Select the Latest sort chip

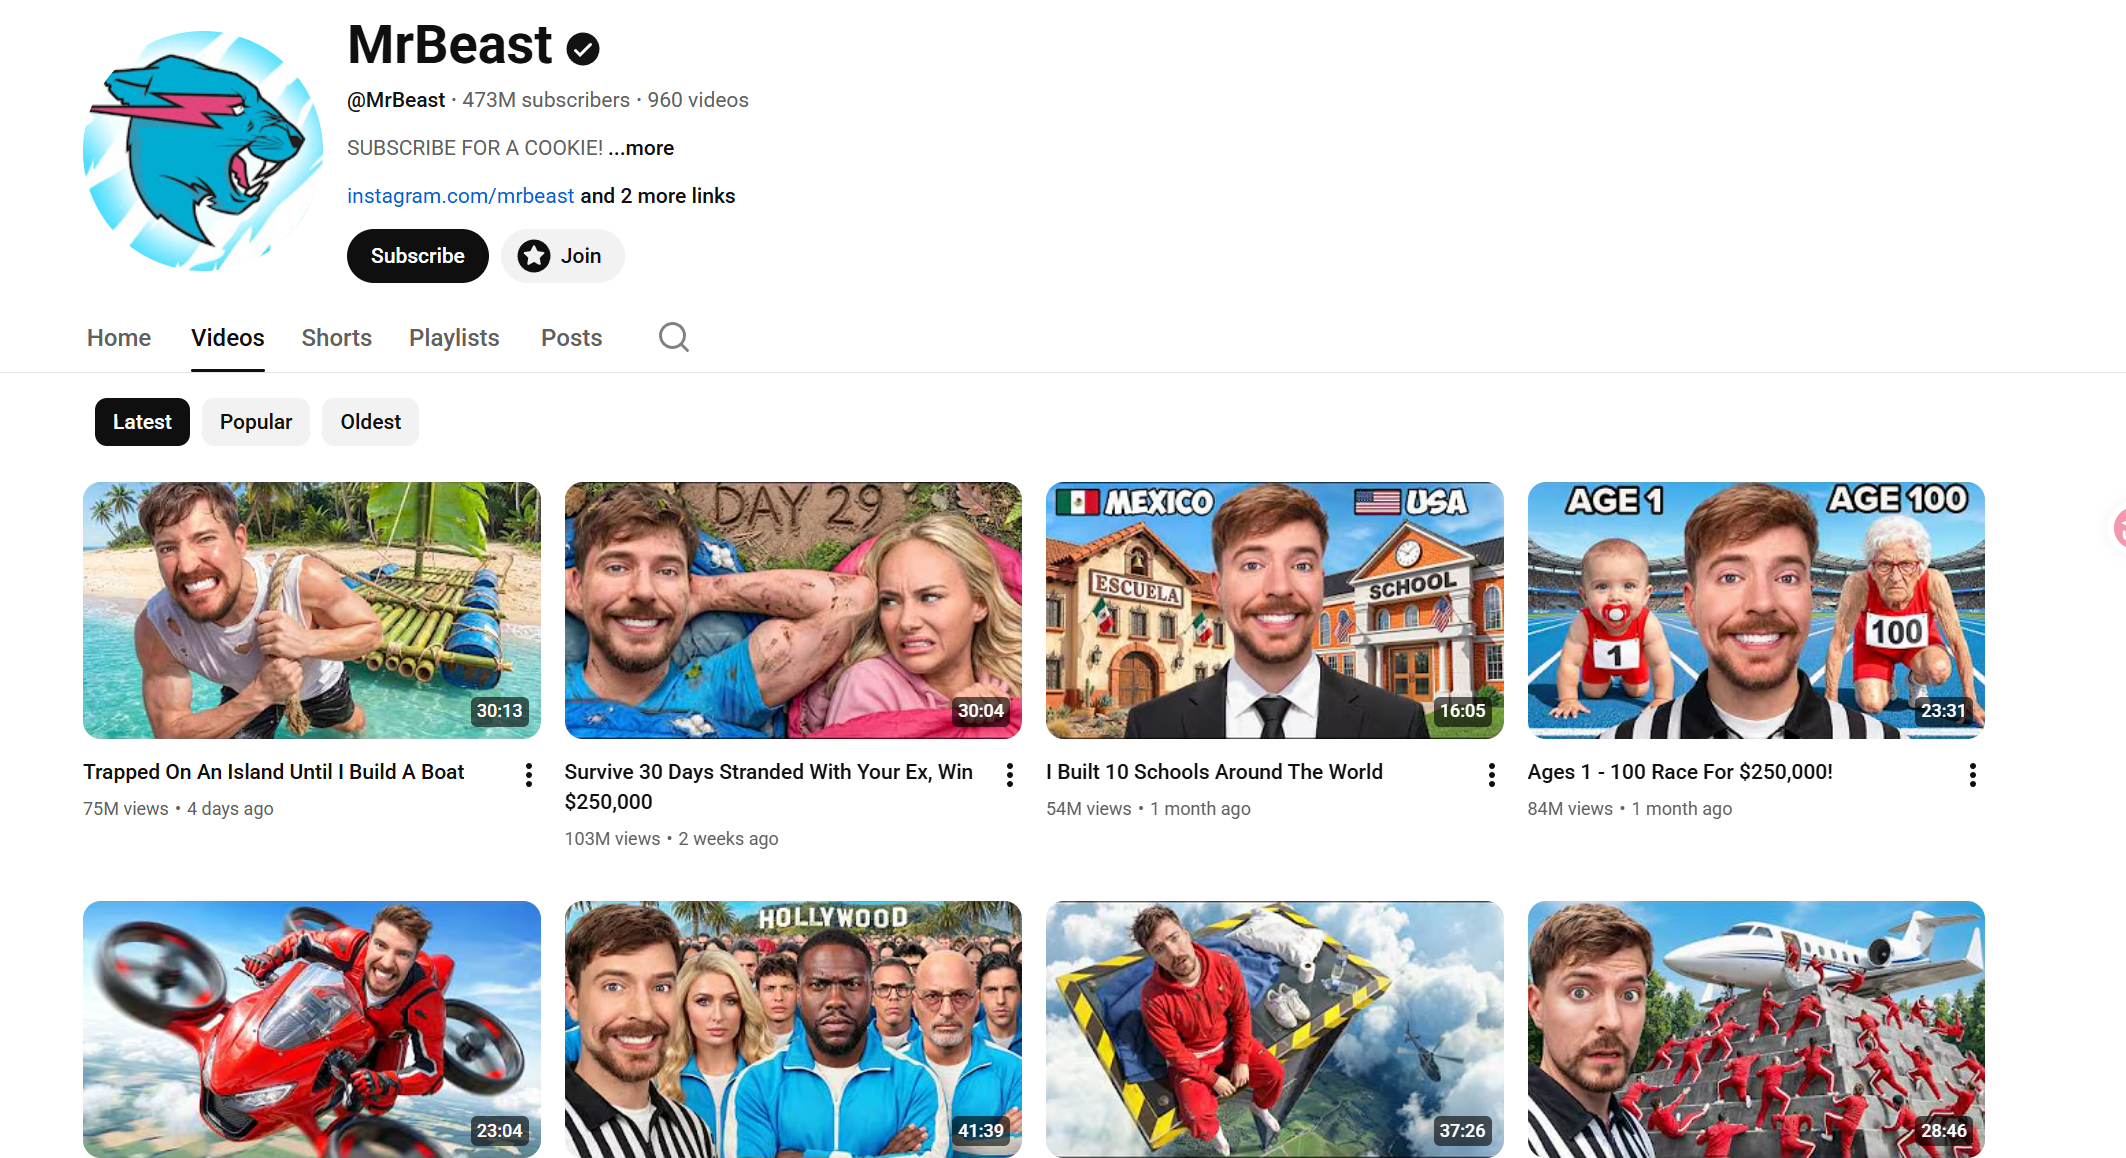[x=142, y=422]
